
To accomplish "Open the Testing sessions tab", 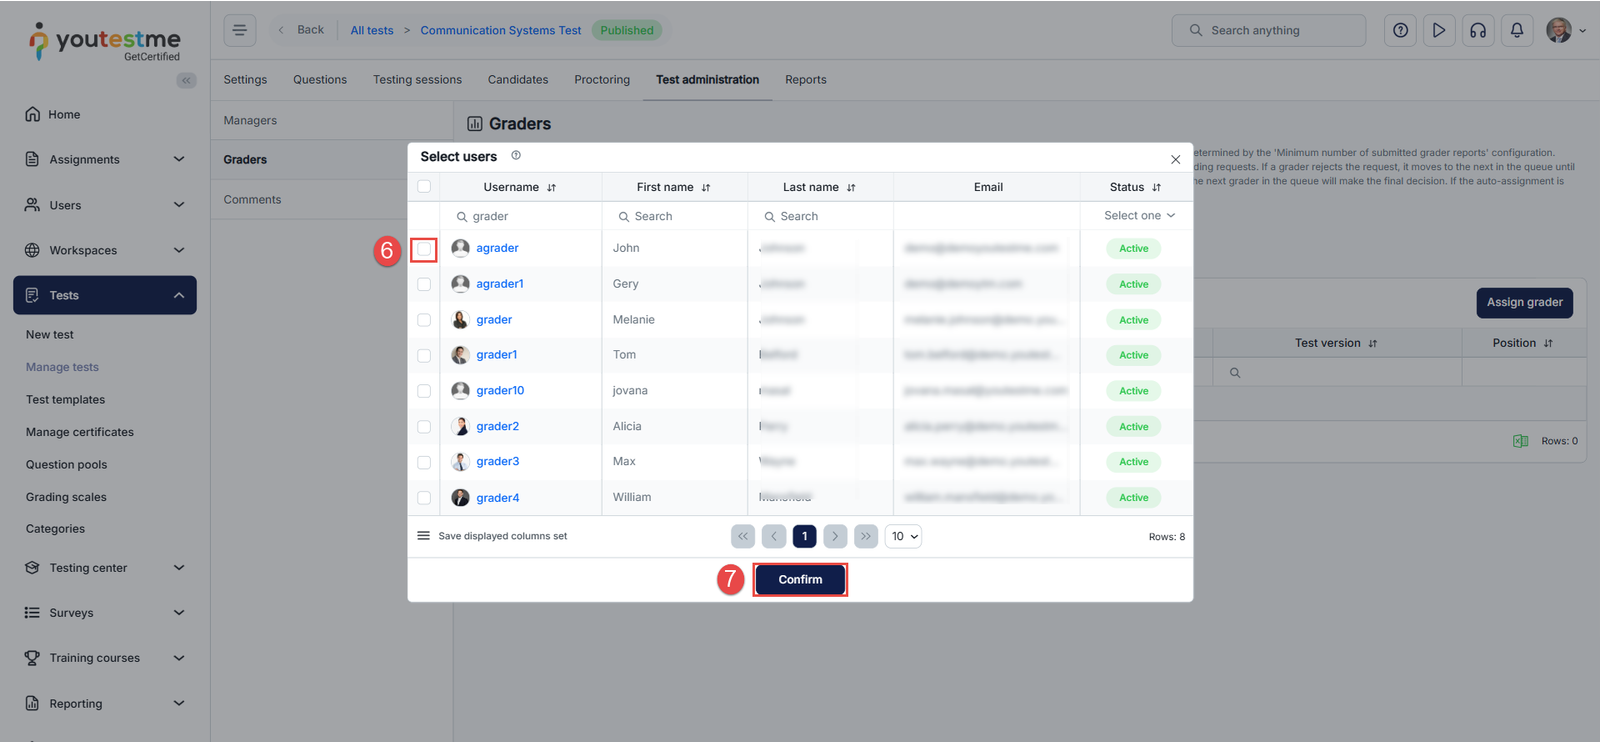I will point(417,80).
